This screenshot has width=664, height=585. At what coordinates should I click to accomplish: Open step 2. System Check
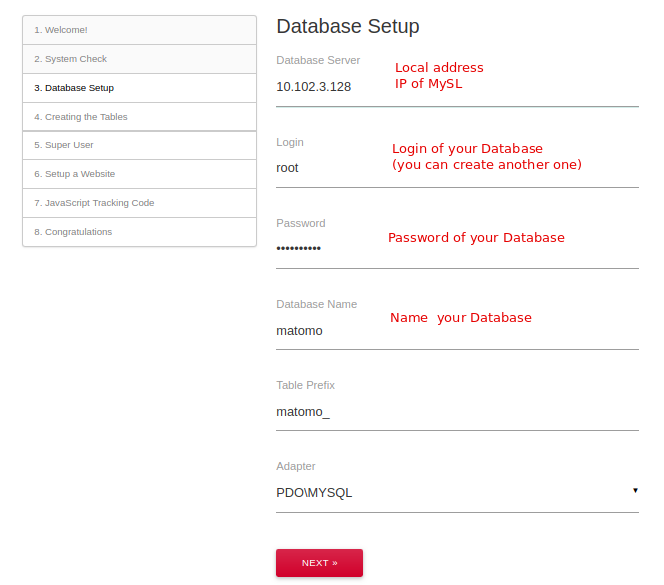(139, 59)
